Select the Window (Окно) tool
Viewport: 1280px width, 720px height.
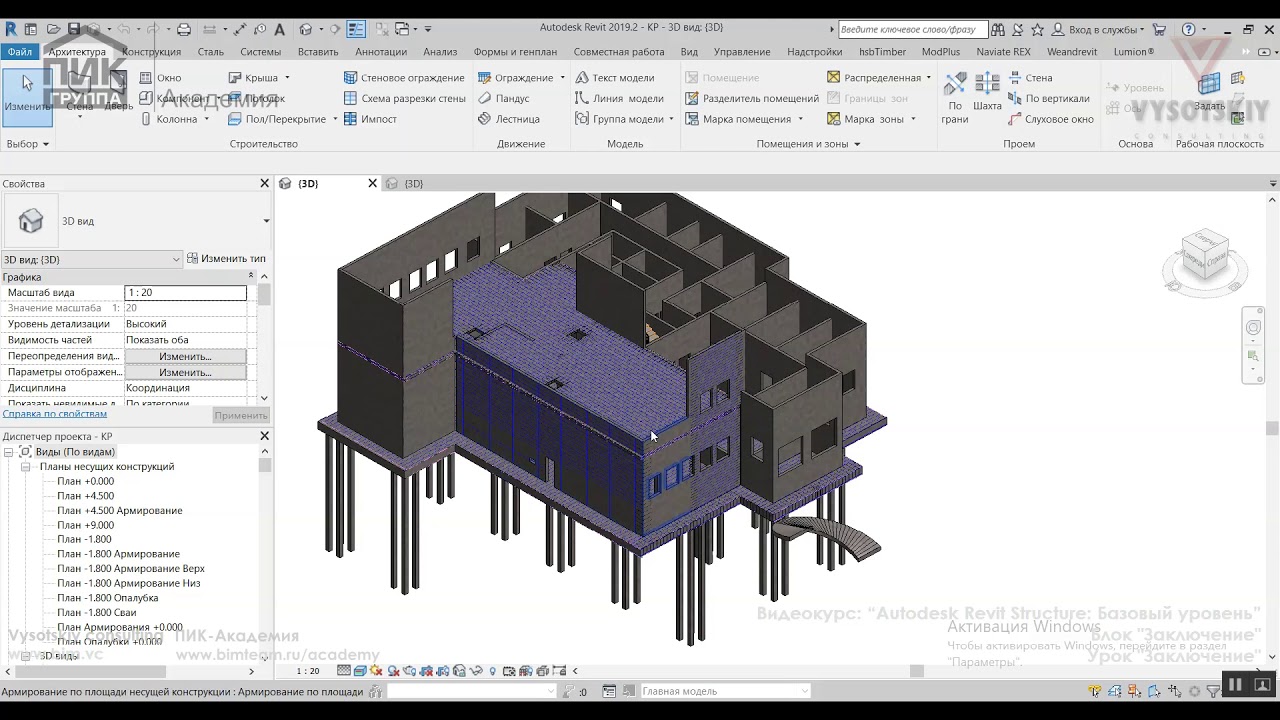click(x=160, y=78)
